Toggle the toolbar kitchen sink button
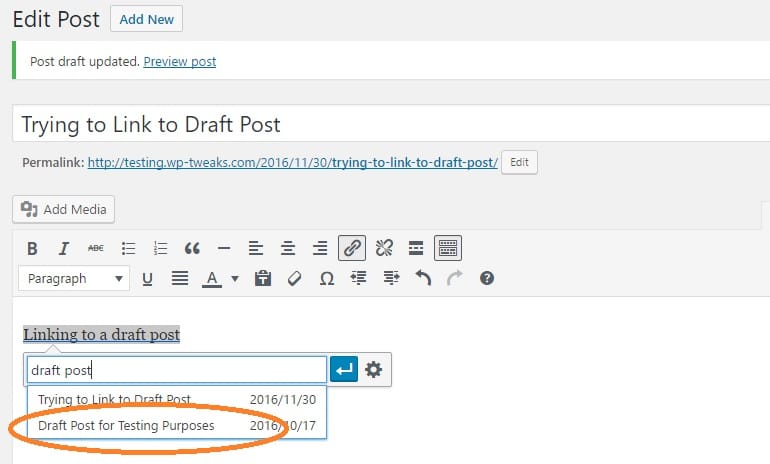This screenshot has height=464, width=770. click(x=448, y=248)
